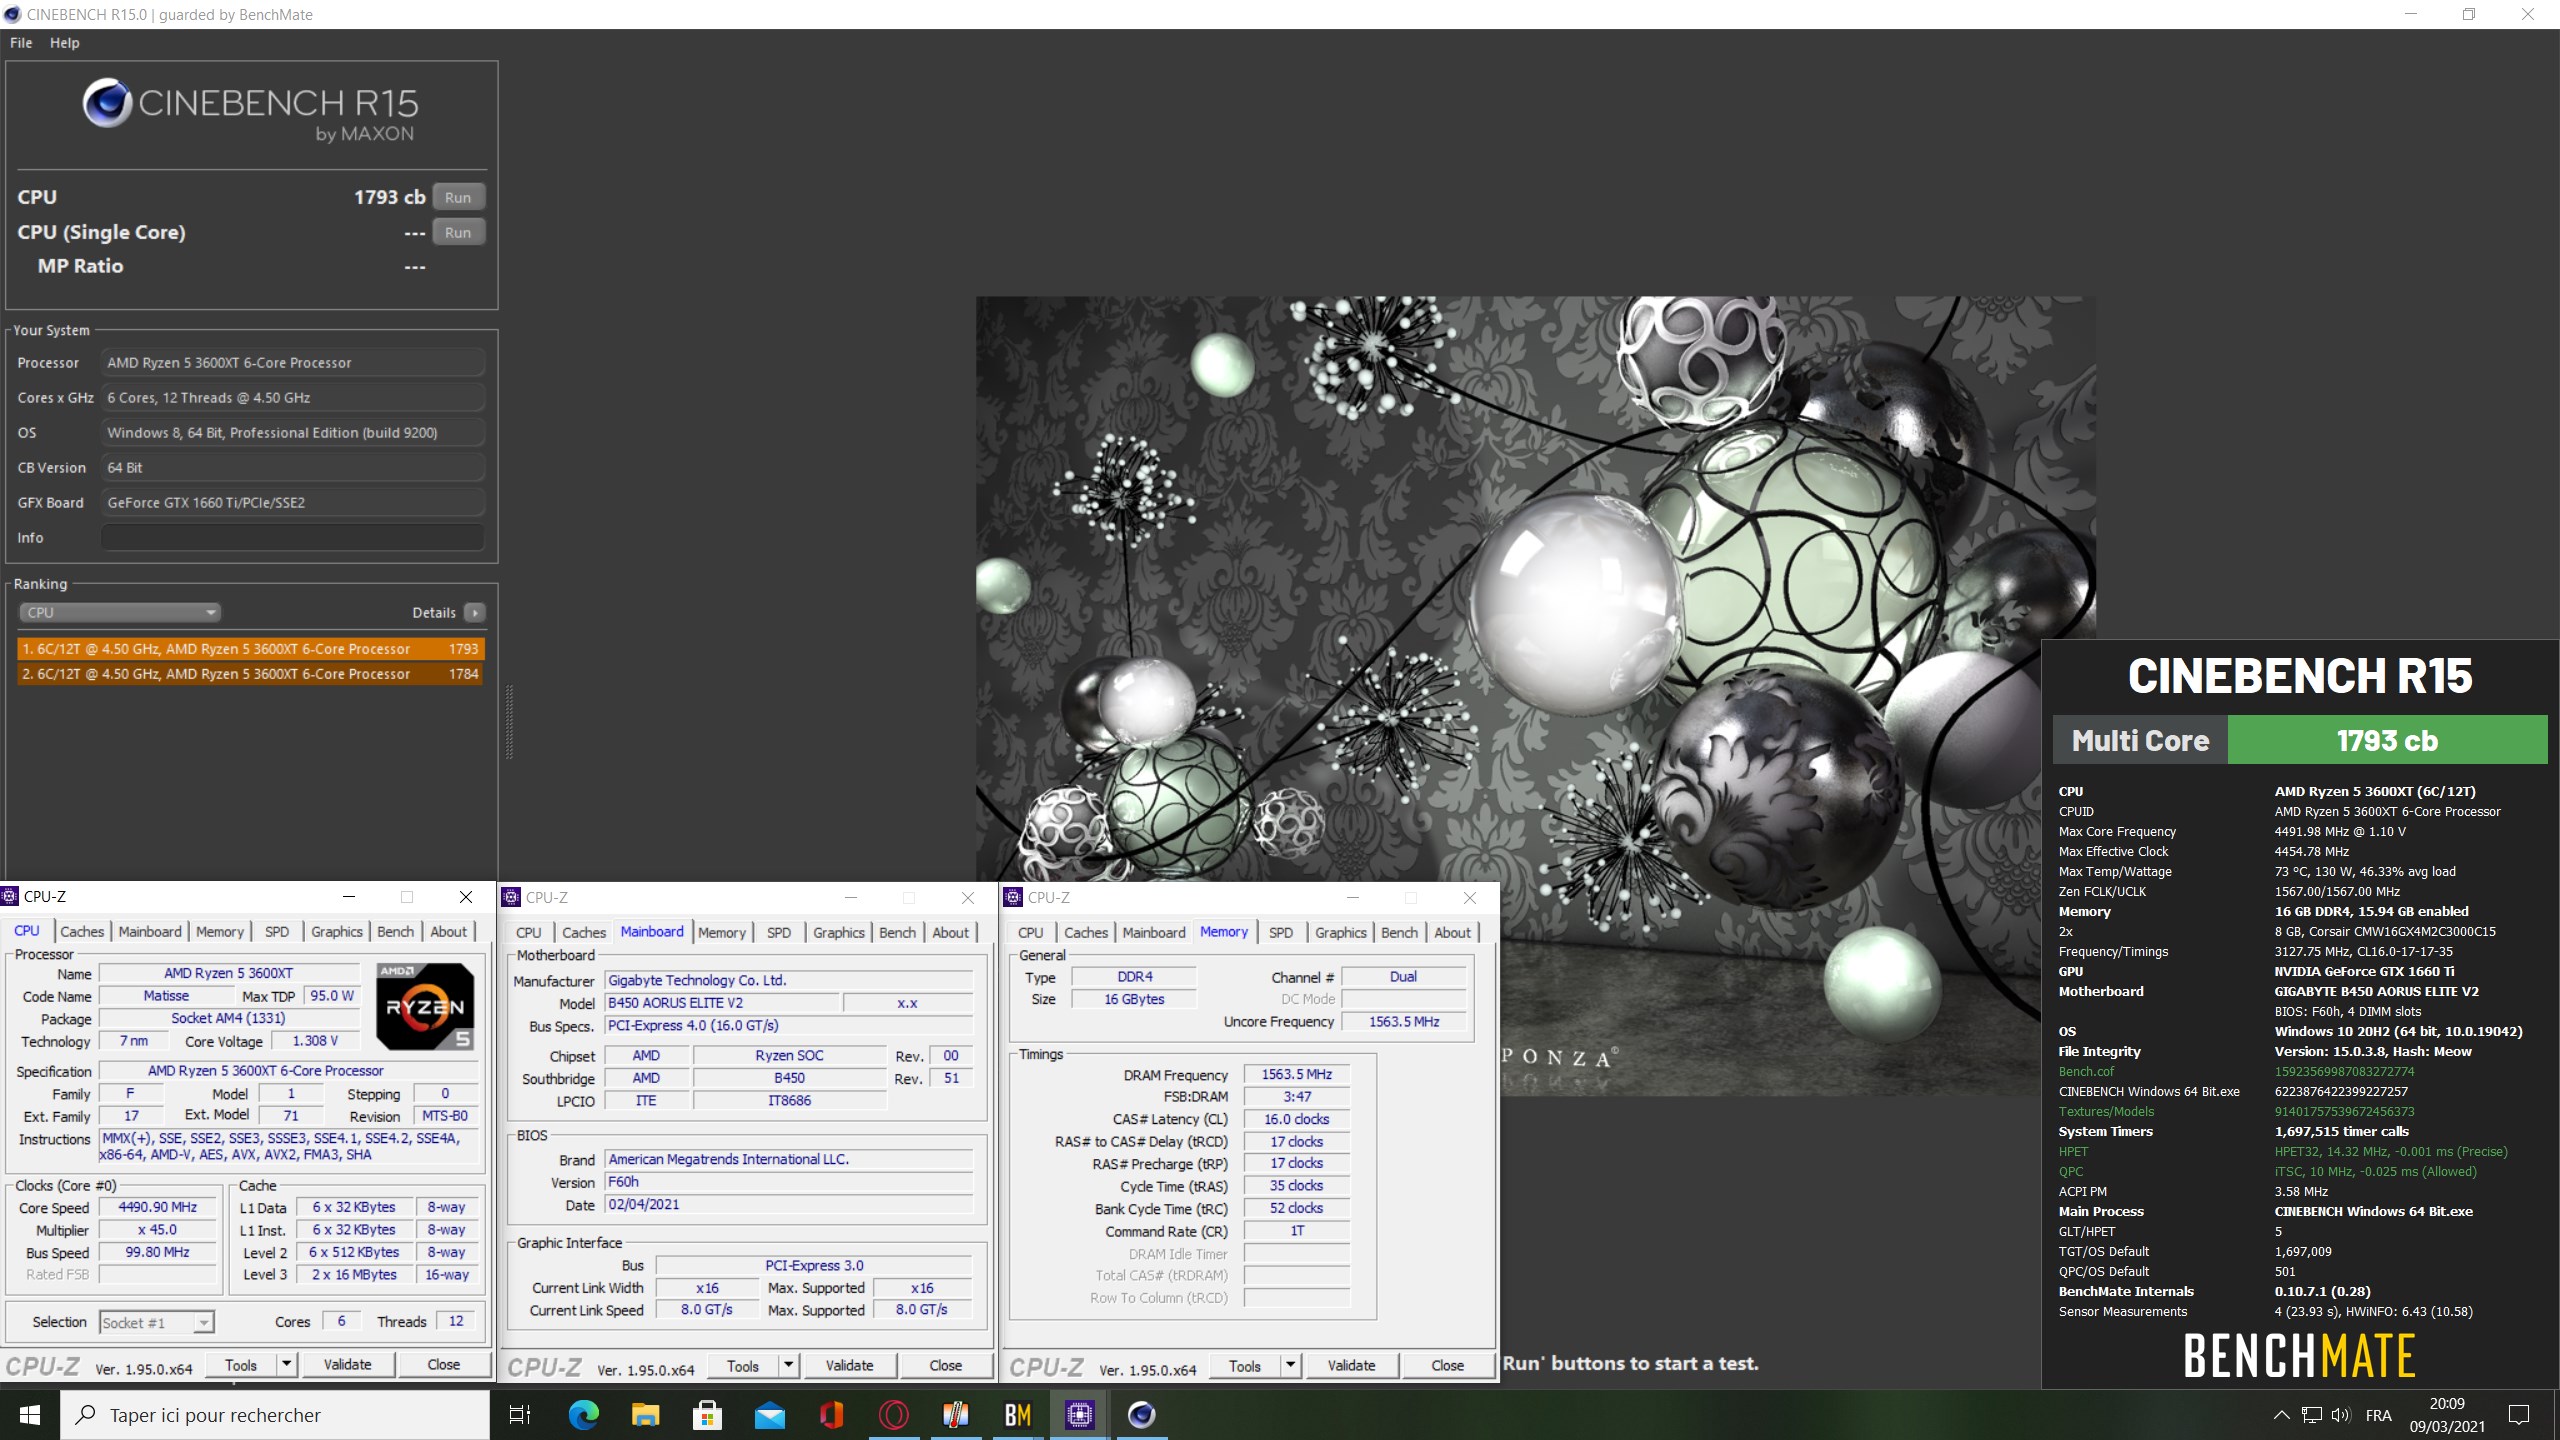Open the Windows Start menu
The width and height of the screenshot is (2560, 1440).
[x=30, y=1415]
